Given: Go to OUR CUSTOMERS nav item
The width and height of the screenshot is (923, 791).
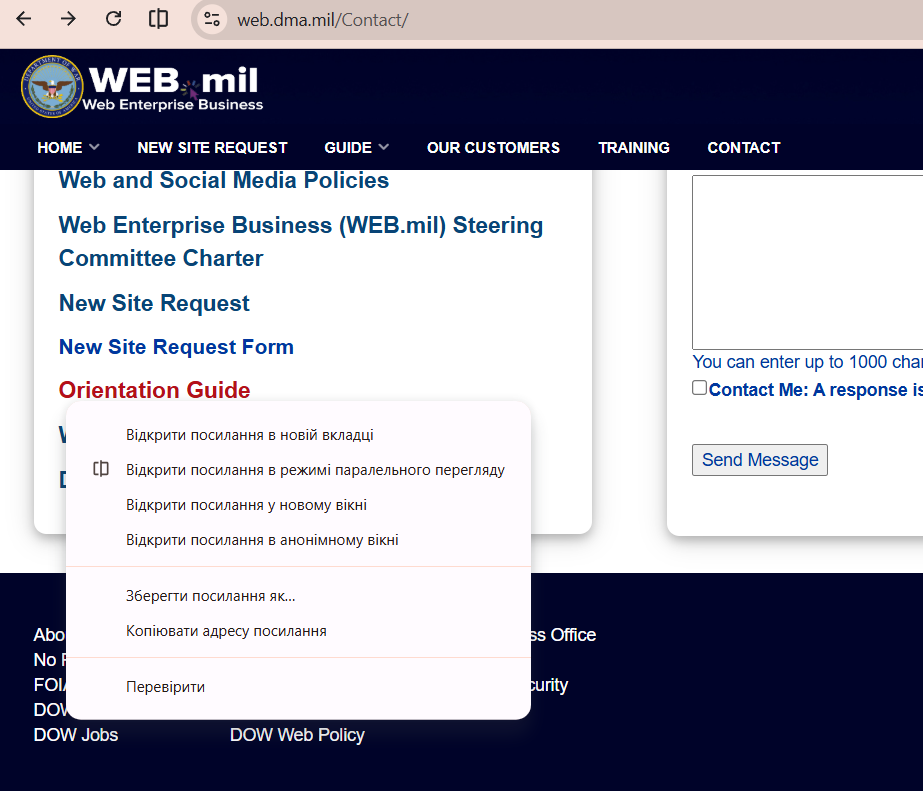Looking at the screenshot, I should 493,147.
